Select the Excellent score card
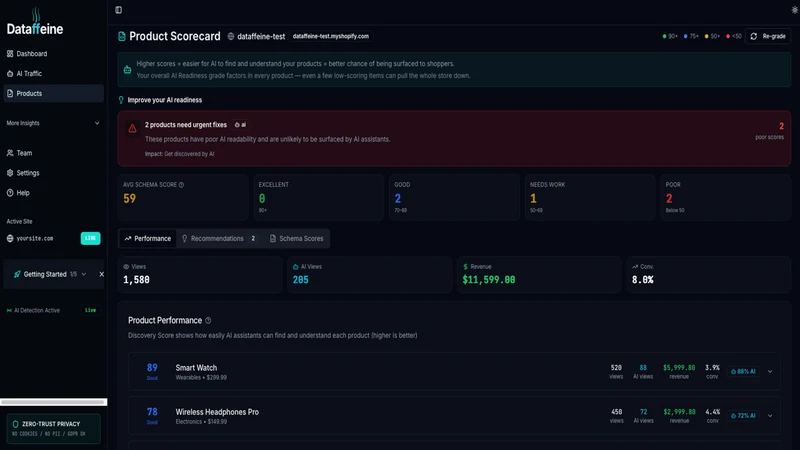The height and width of the screenshot is (450, 800). coord(318,197)
